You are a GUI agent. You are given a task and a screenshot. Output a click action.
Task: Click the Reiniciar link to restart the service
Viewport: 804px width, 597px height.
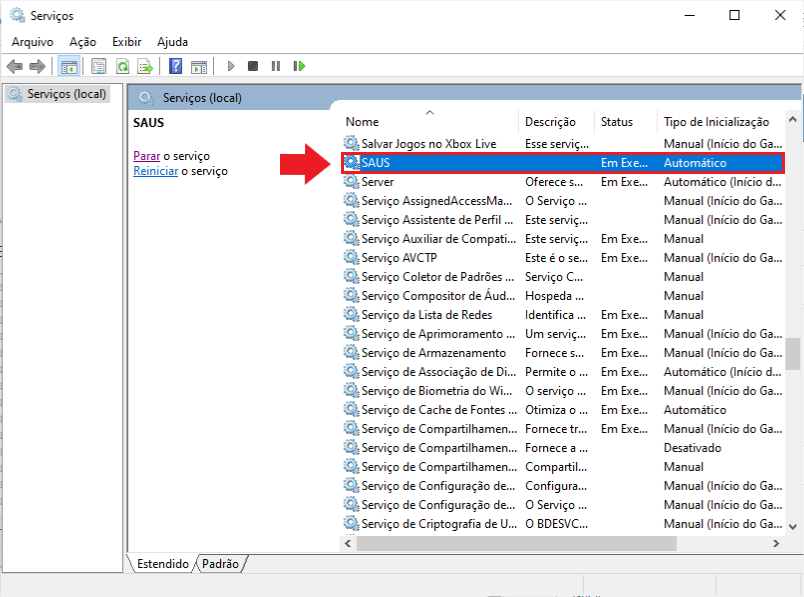pos(155,171)
